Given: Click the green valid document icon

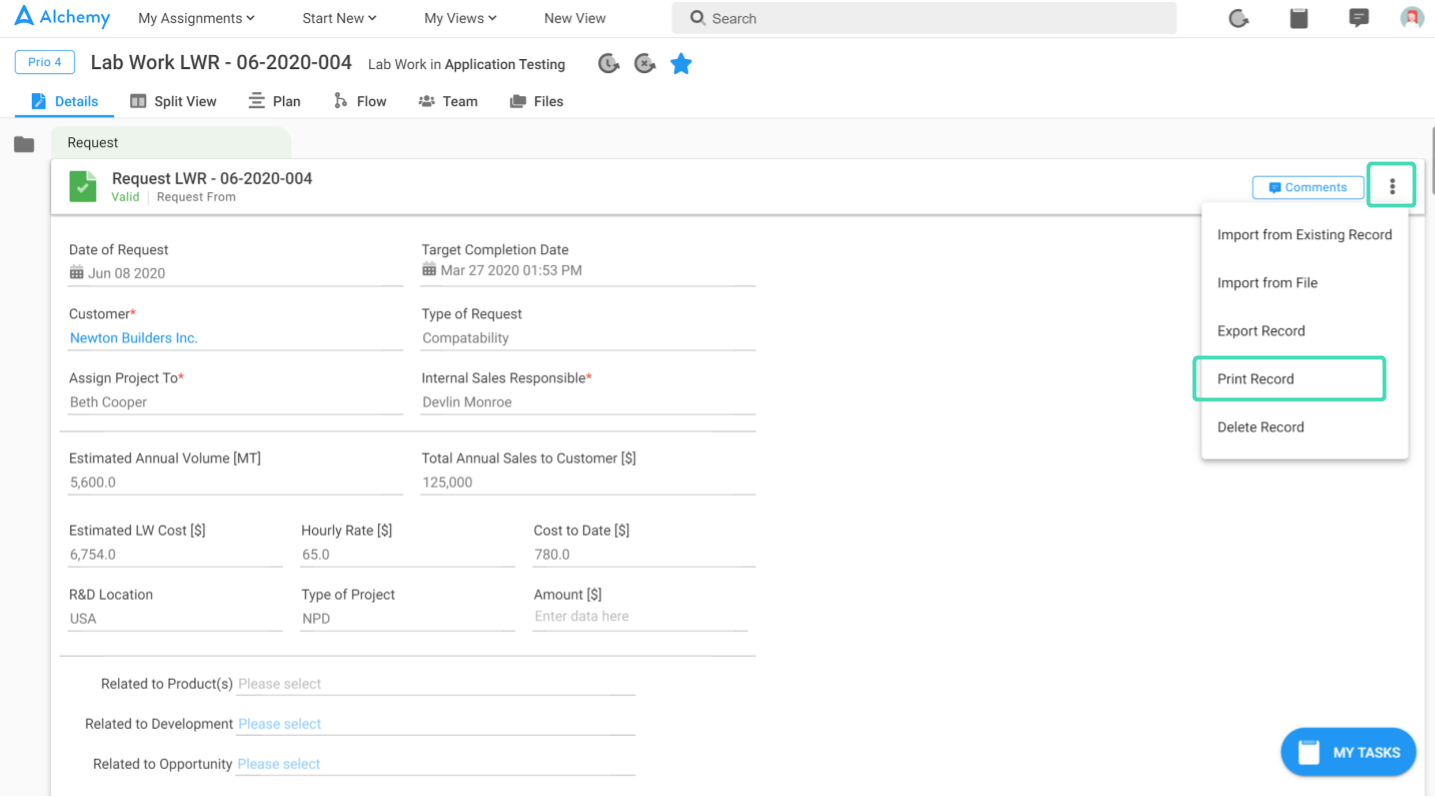Looking at the screenshot, I should [x=83, y=186].
